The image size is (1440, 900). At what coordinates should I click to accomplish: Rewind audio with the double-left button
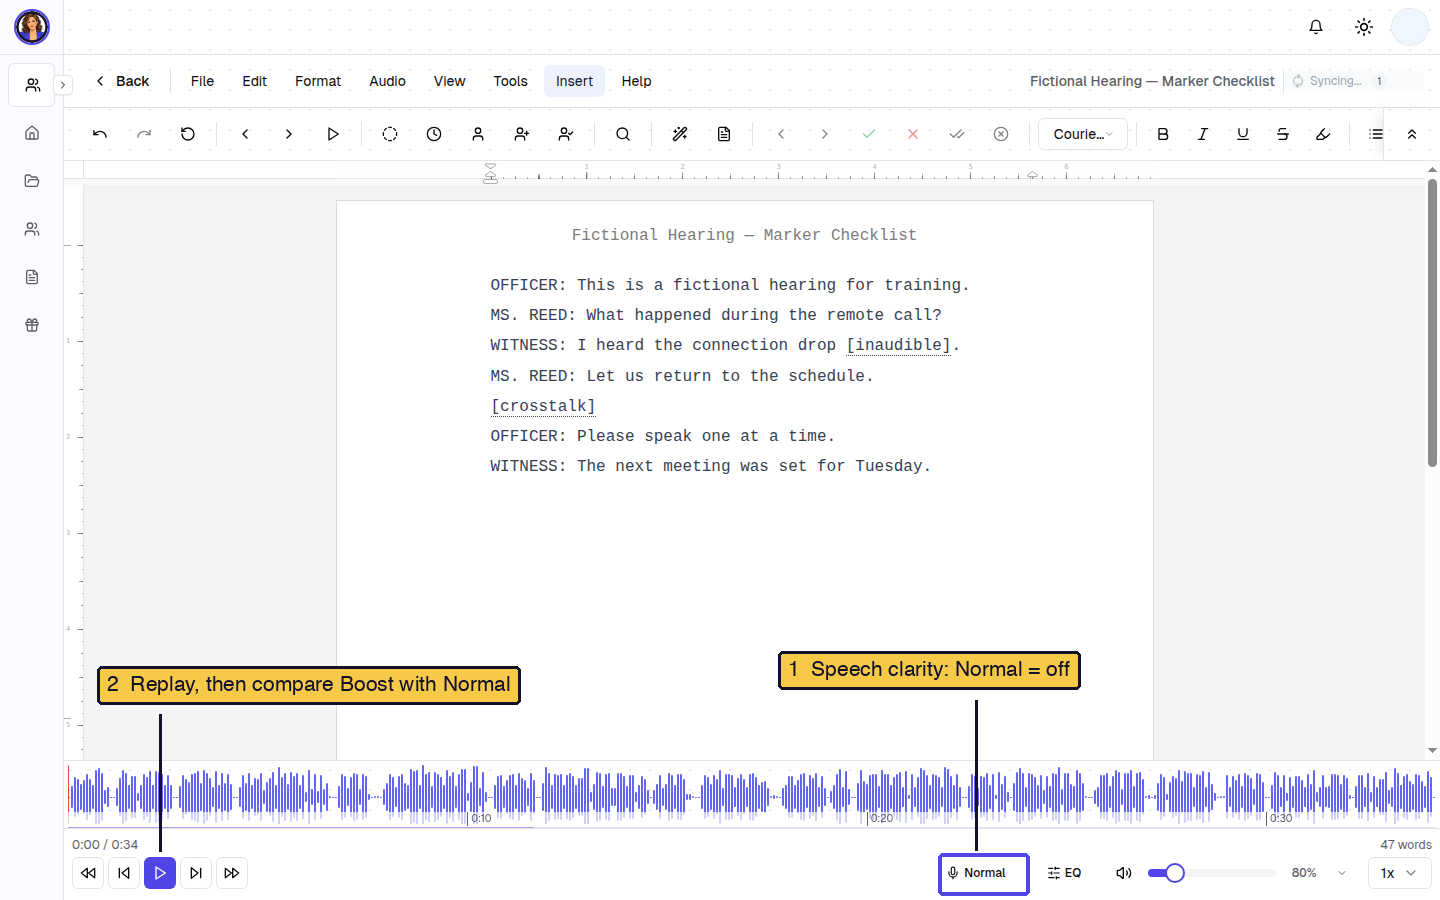click(x=88, y=873)
